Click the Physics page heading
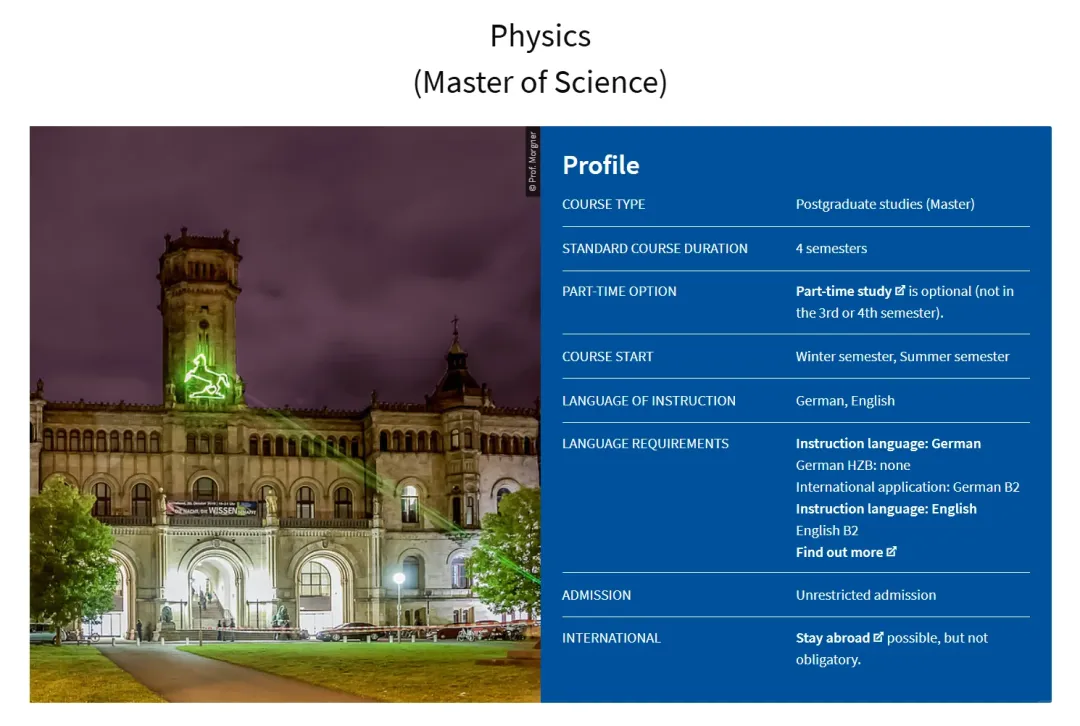This screenshot has width=1080, height=726. (540, 36)
